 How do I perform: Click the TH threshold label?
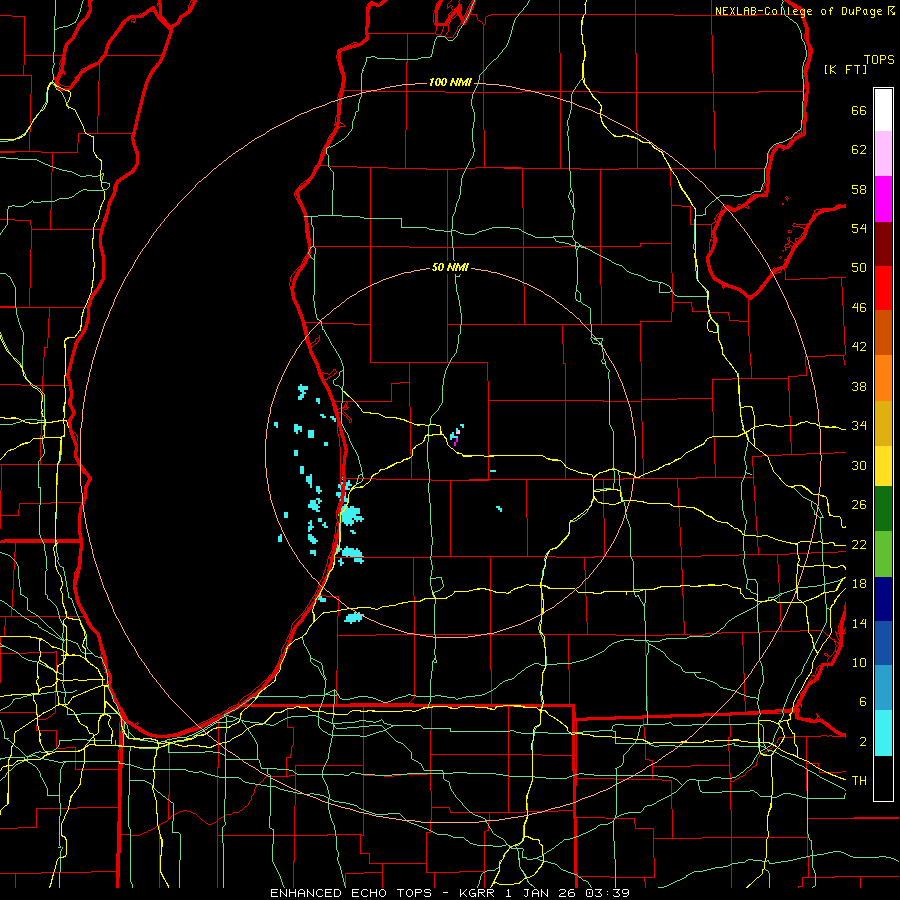(859, 781)
